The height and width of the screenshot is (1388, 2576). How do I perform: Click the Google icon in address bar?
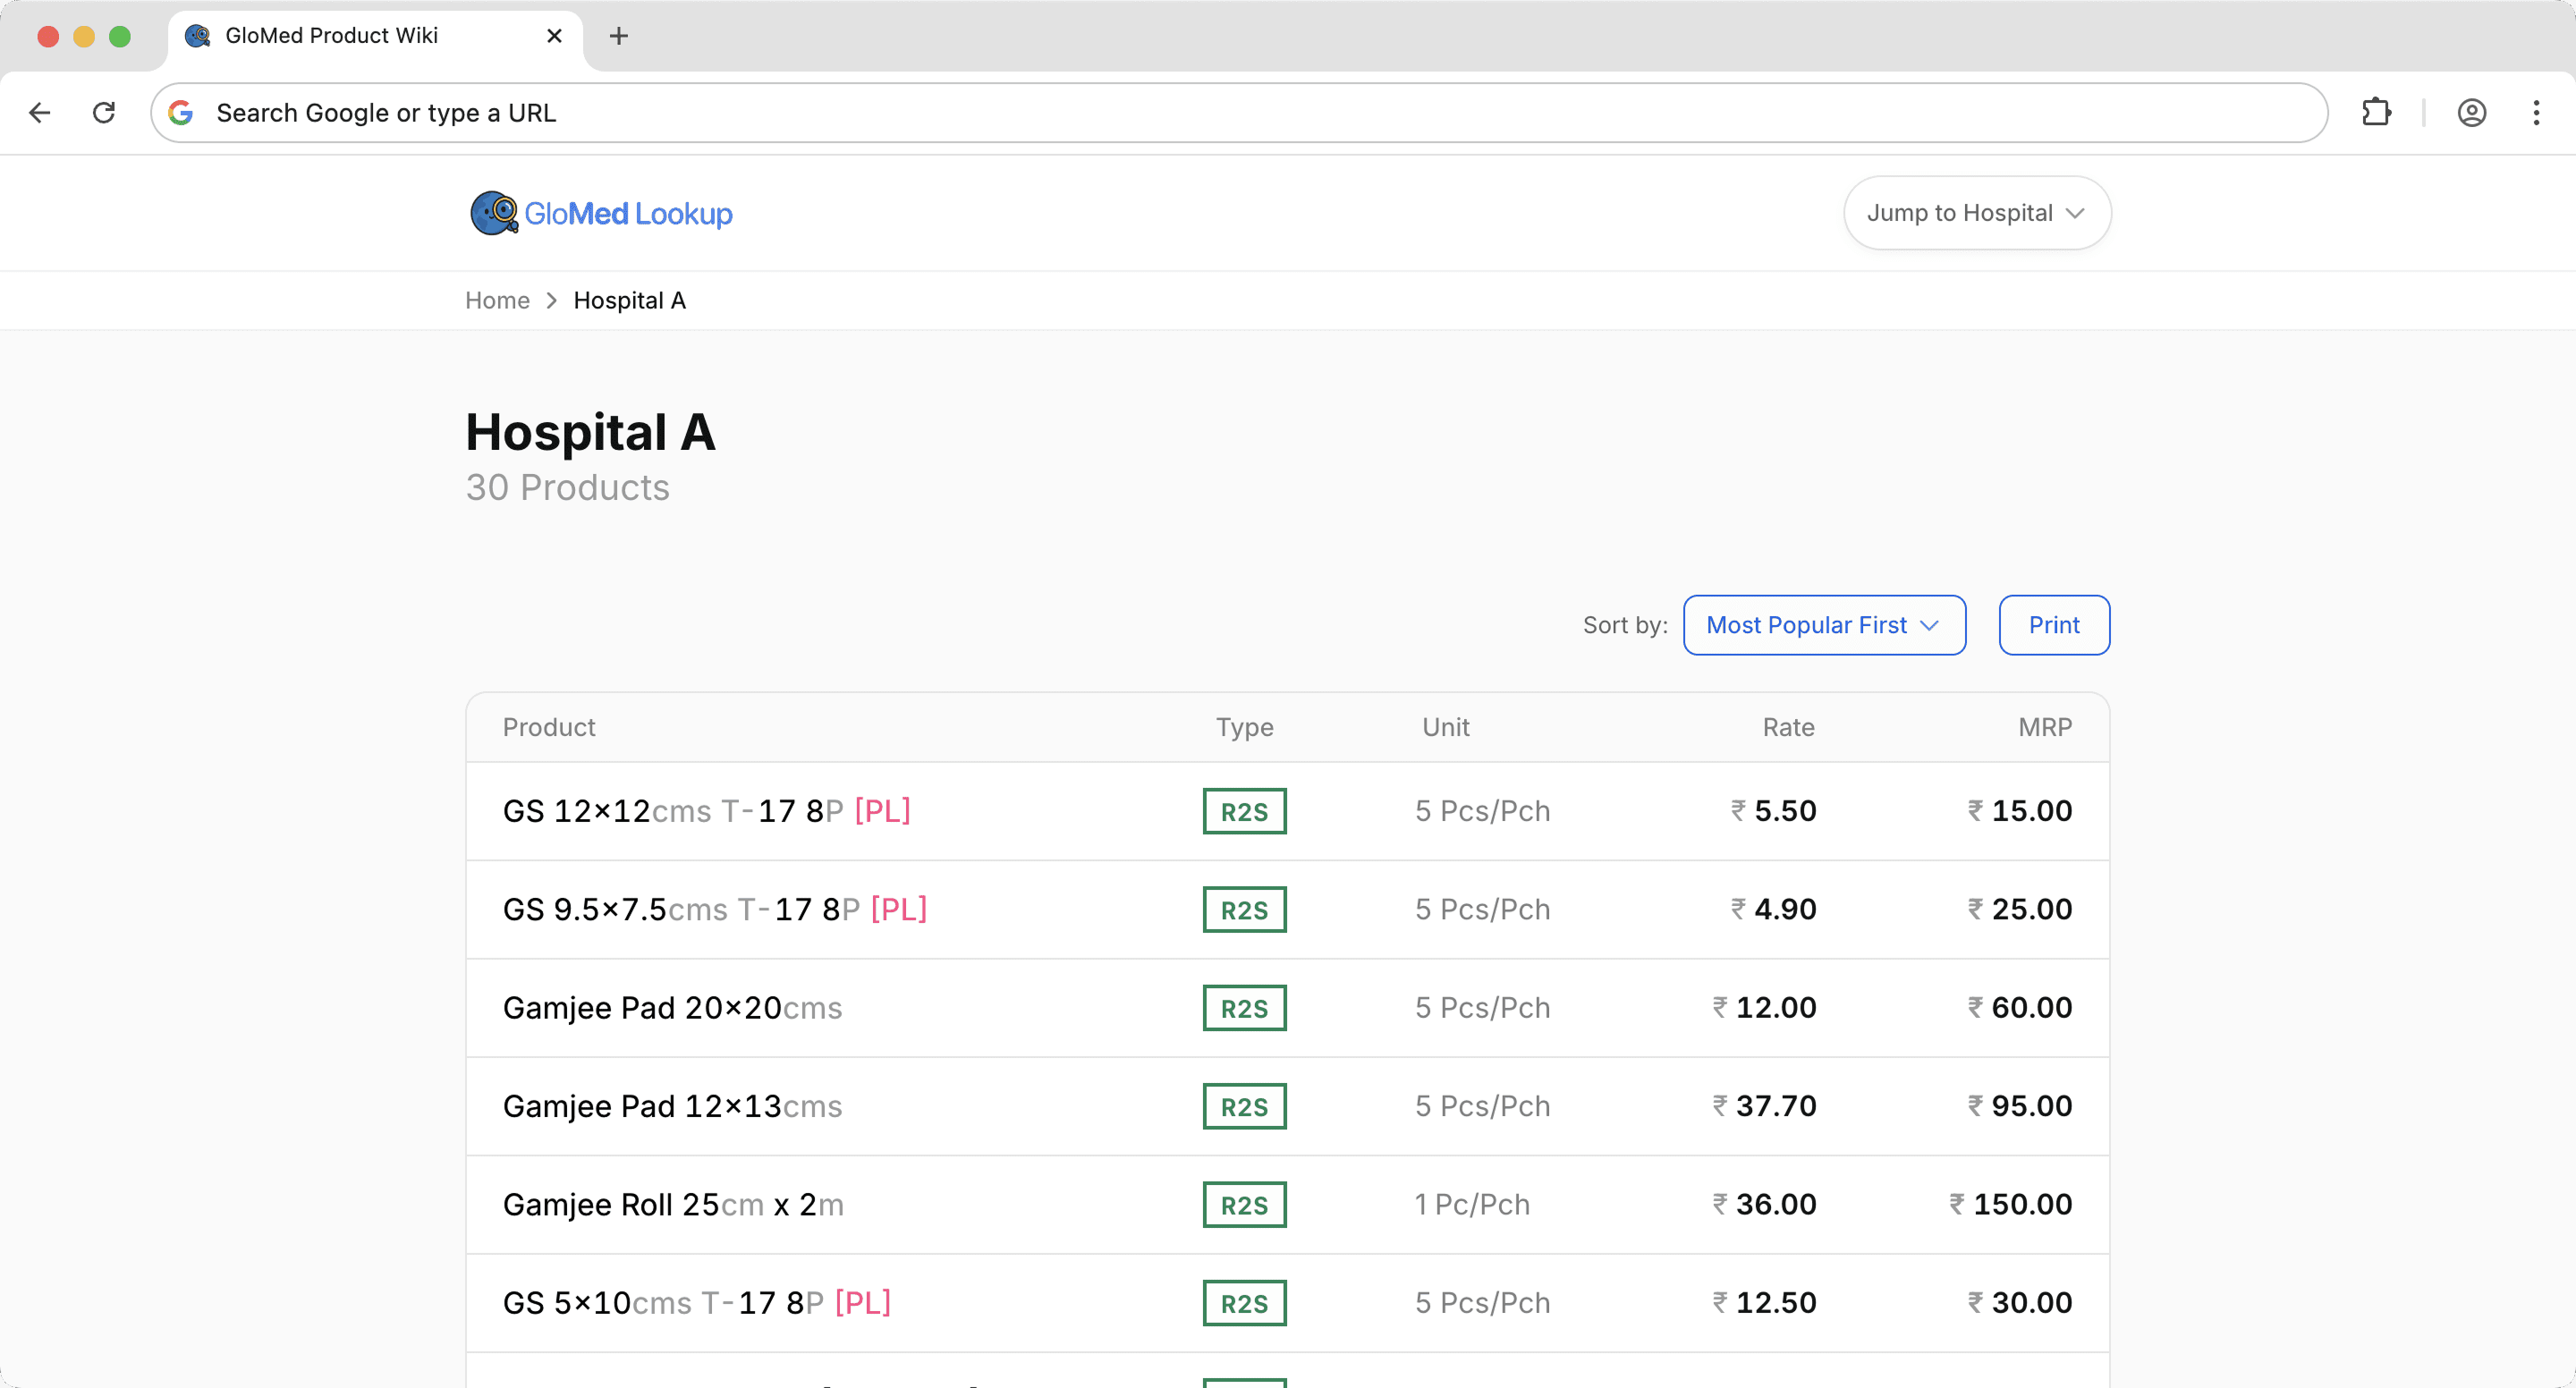point(181,113)
